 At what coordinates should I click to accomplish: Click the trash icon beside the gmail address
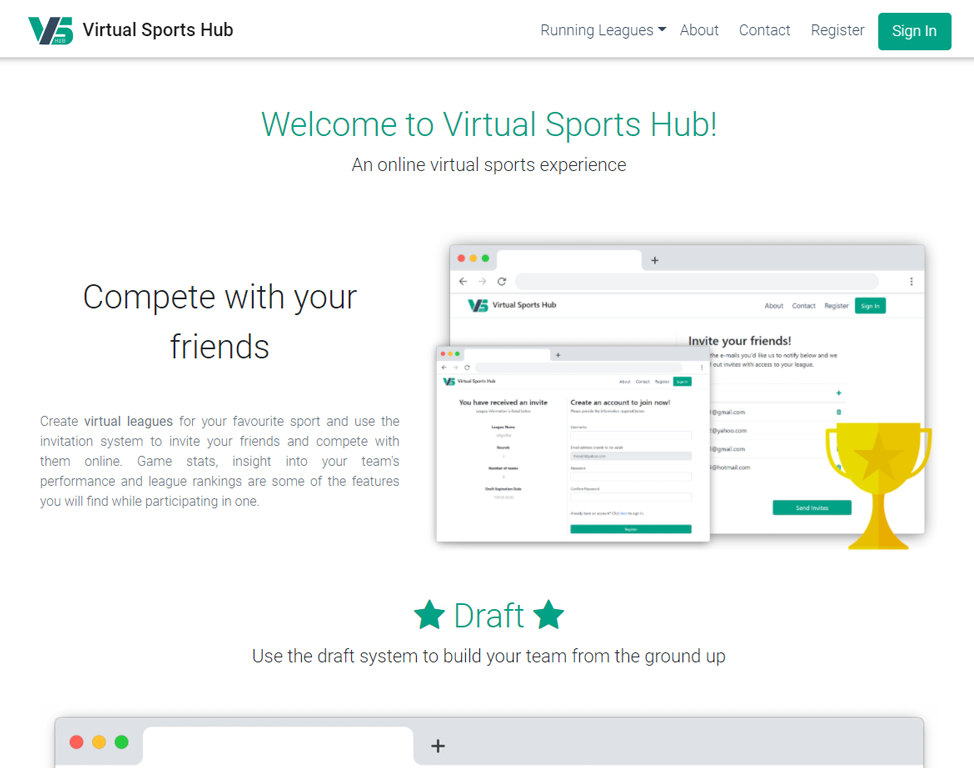click(x=839, y=412)
